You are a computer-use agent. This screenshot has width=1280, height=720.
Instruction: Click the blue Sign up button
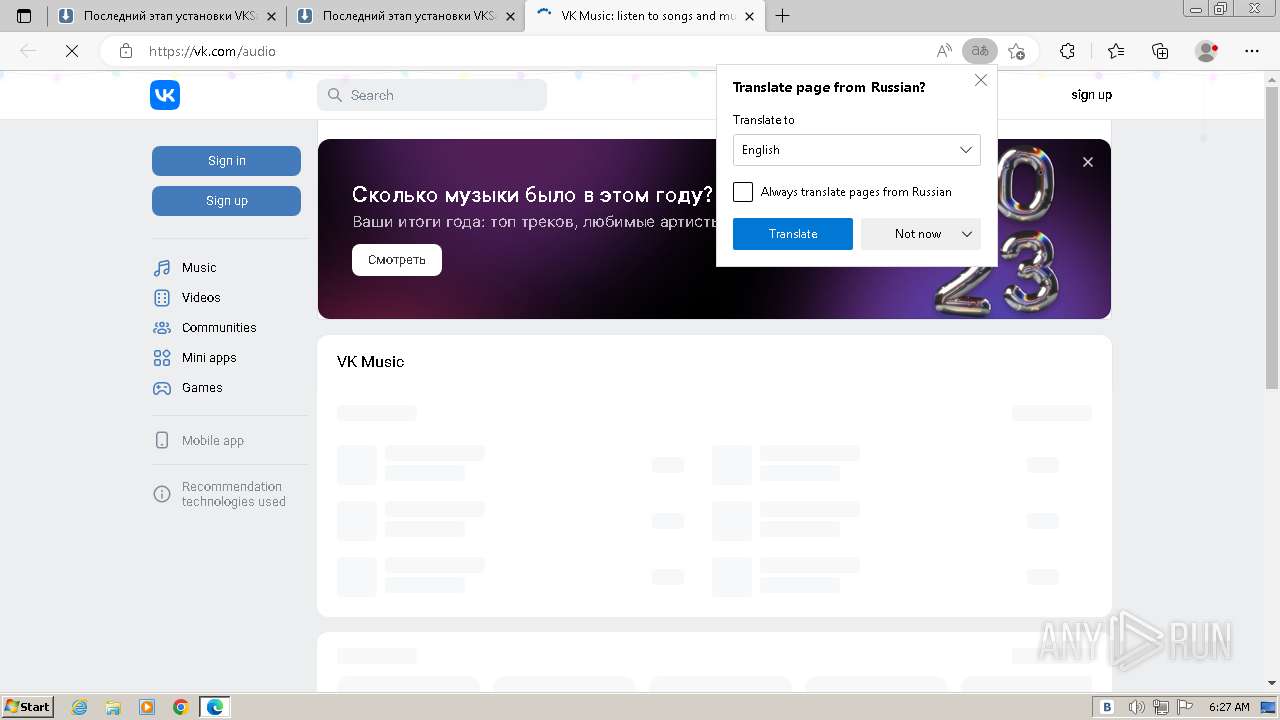226,201
